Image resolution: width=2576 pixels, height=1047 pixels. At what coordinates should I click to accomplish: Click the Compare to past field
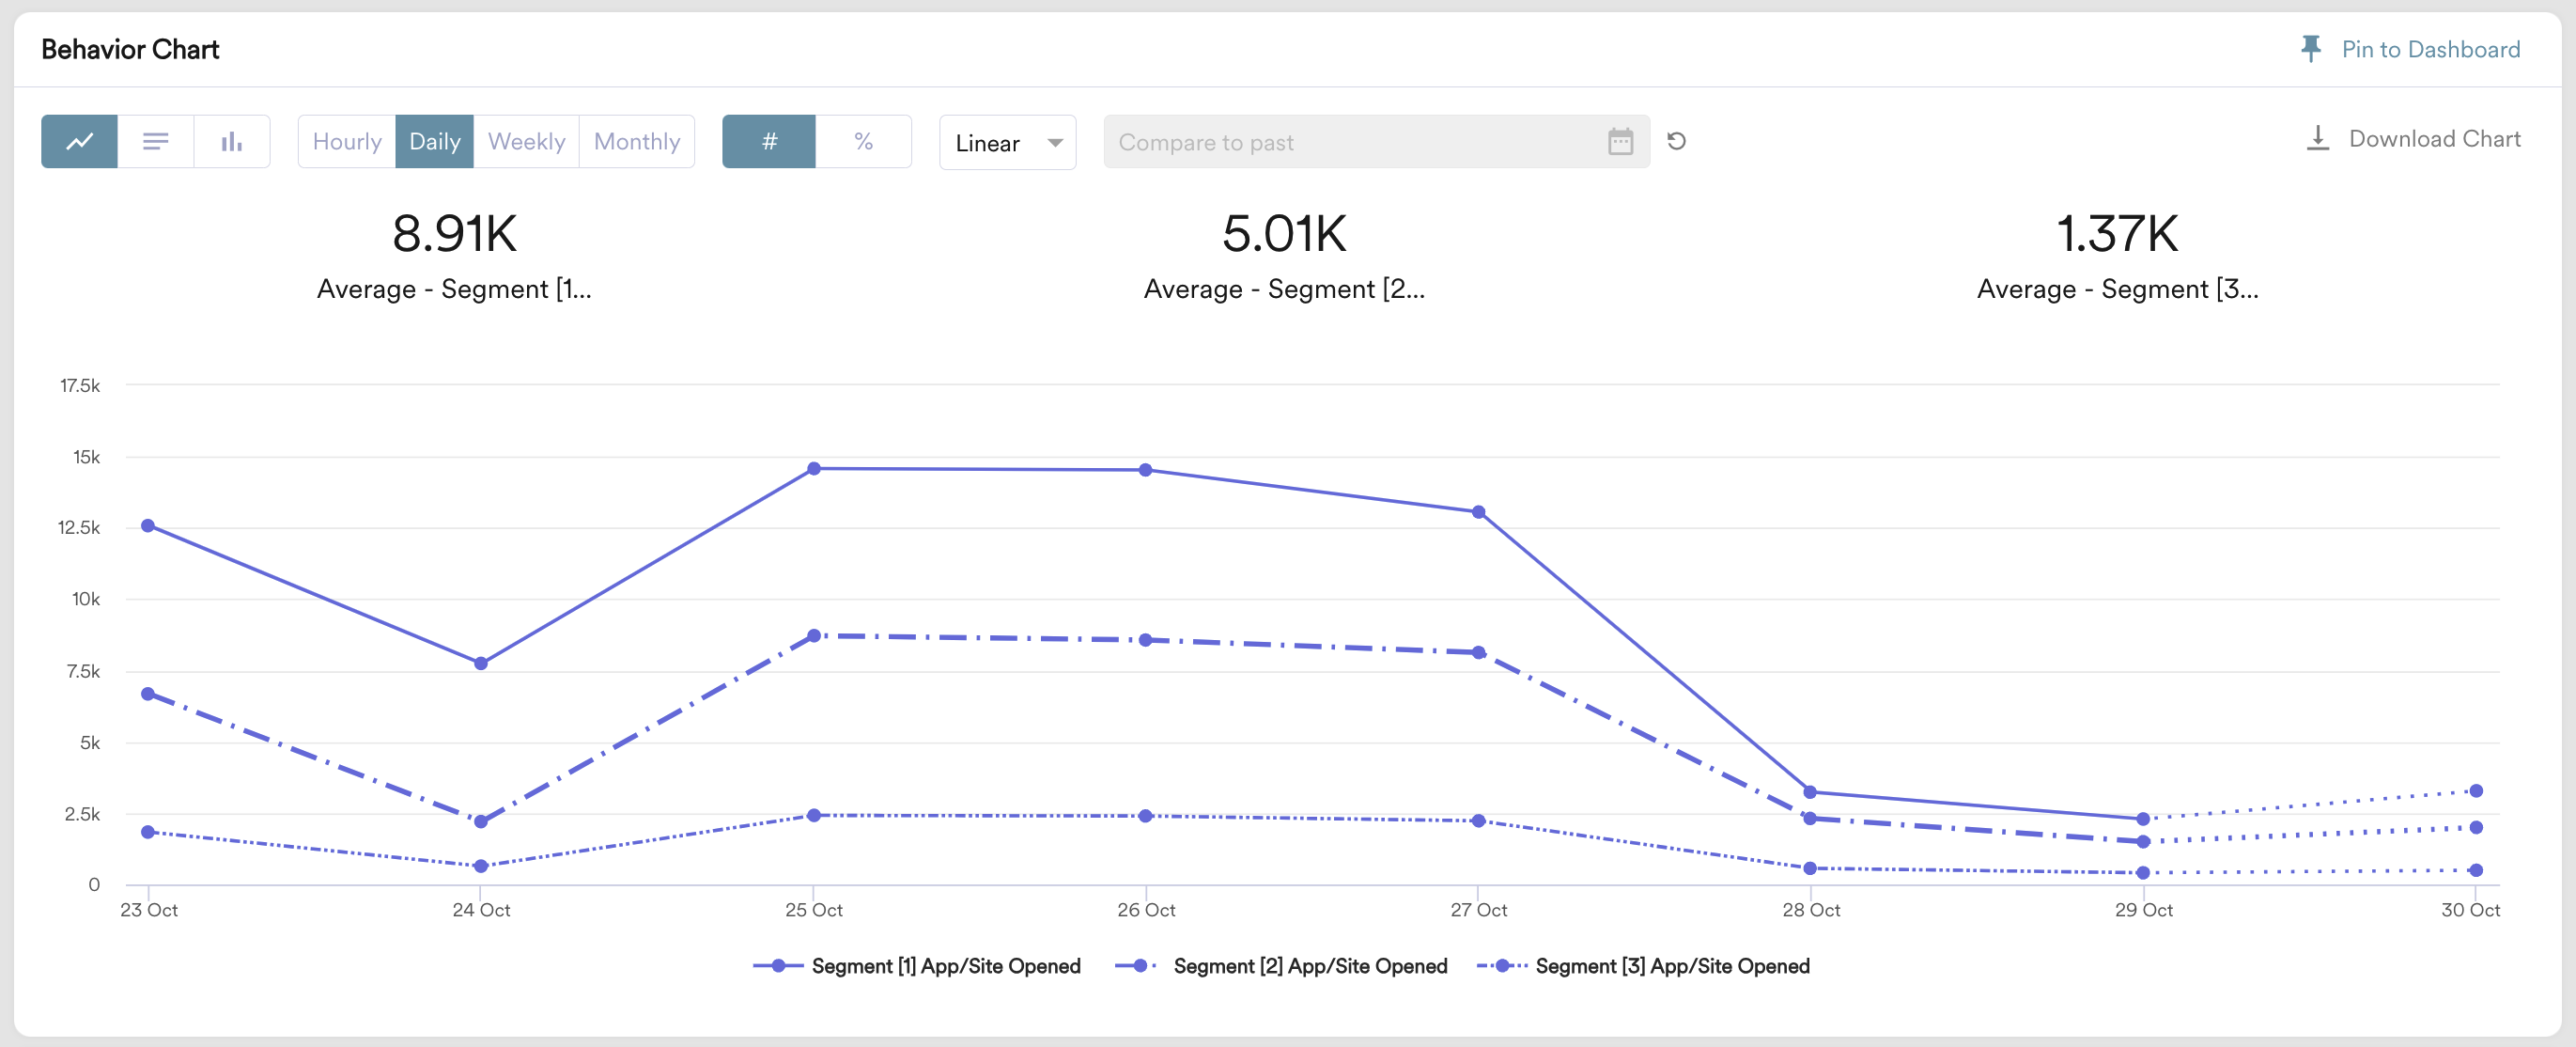[x=1350, y=142]
